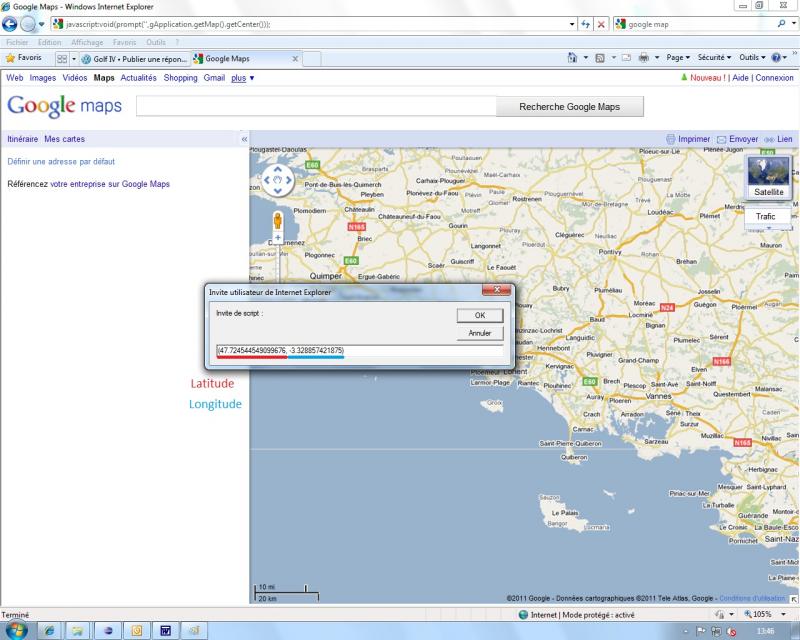
Task: Expand the Quick Tabs dropdown arrow
Action: (73, 59)
